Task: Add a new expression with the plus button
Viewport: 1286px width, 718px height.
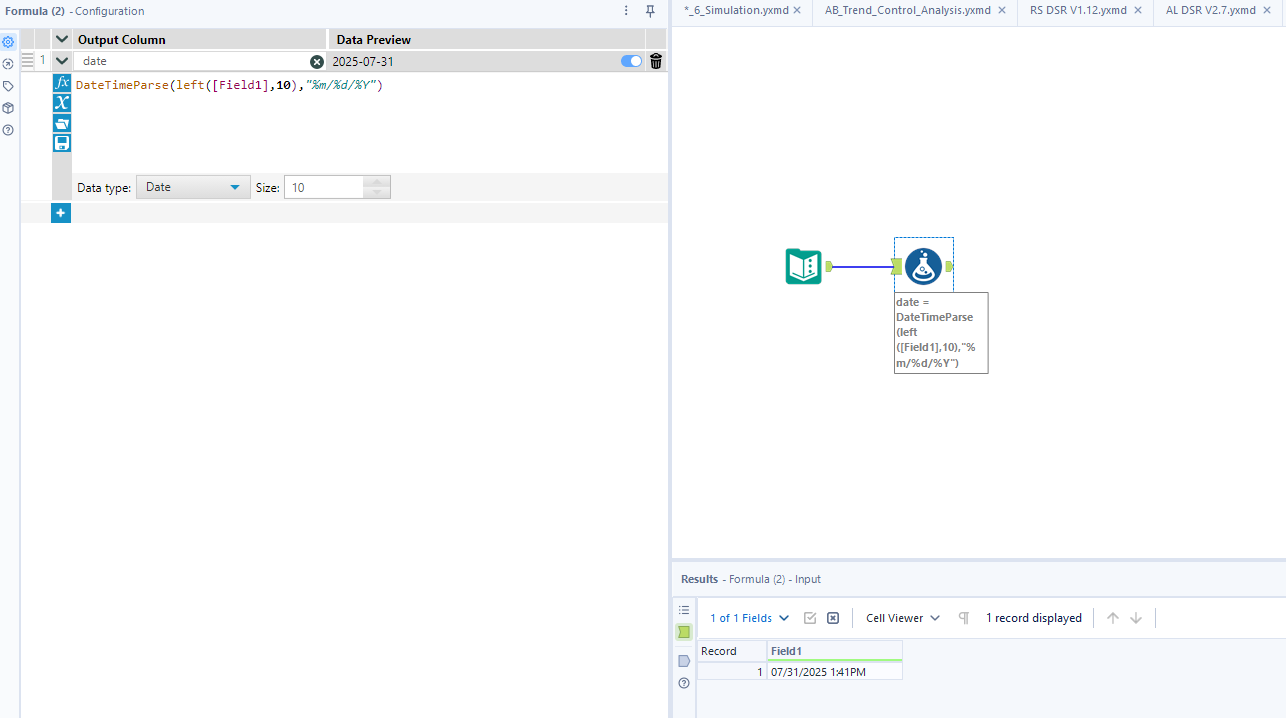Action: point(61,212)
